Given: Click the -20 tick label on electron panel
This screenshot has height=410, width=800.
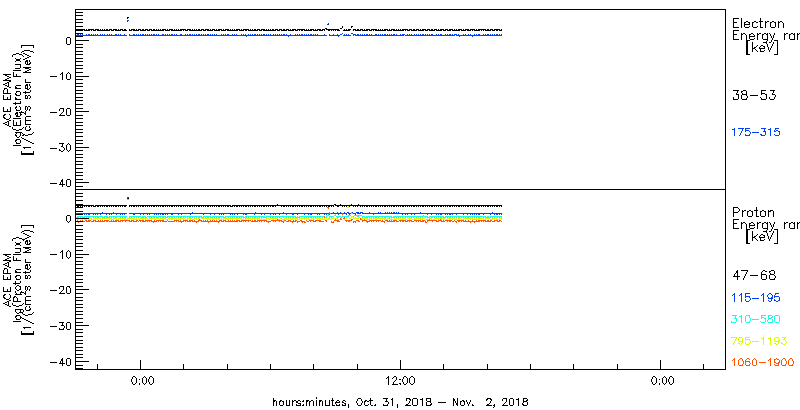Looking at the screenshot, I should [x=62, y=112].
